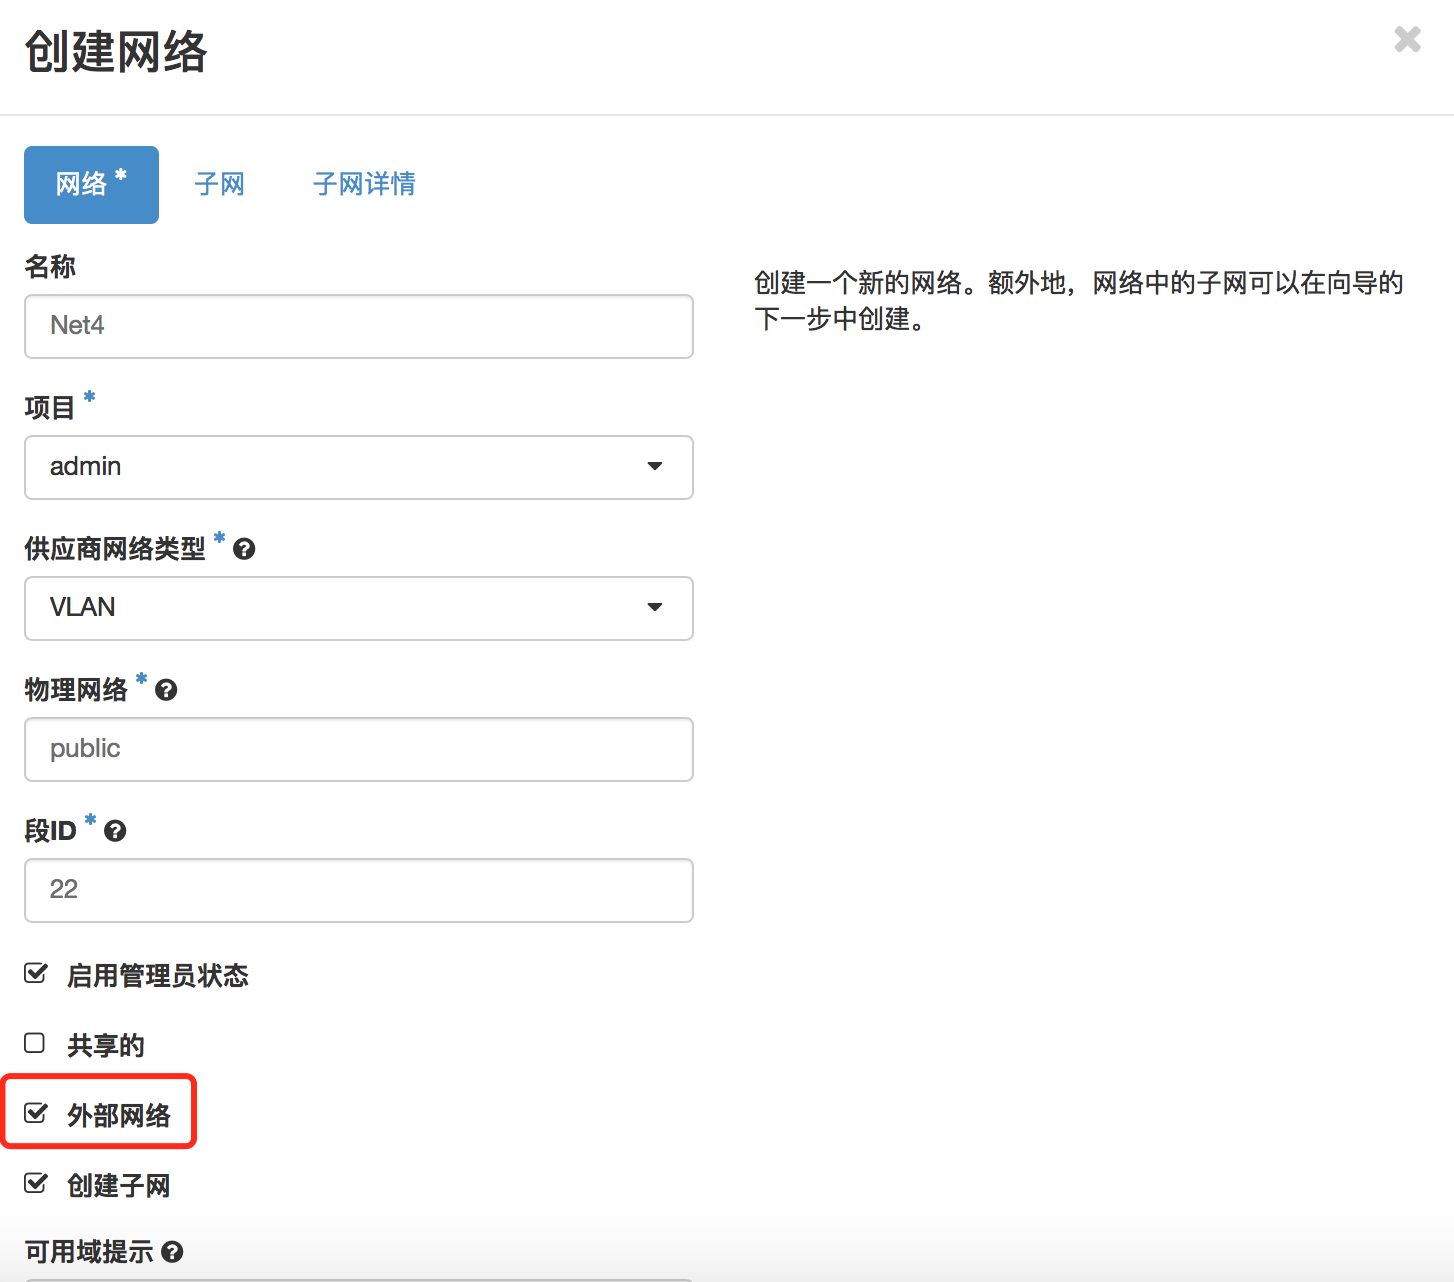
Task: Click the 可用域提示 label text
Action: click(89, 1252)
